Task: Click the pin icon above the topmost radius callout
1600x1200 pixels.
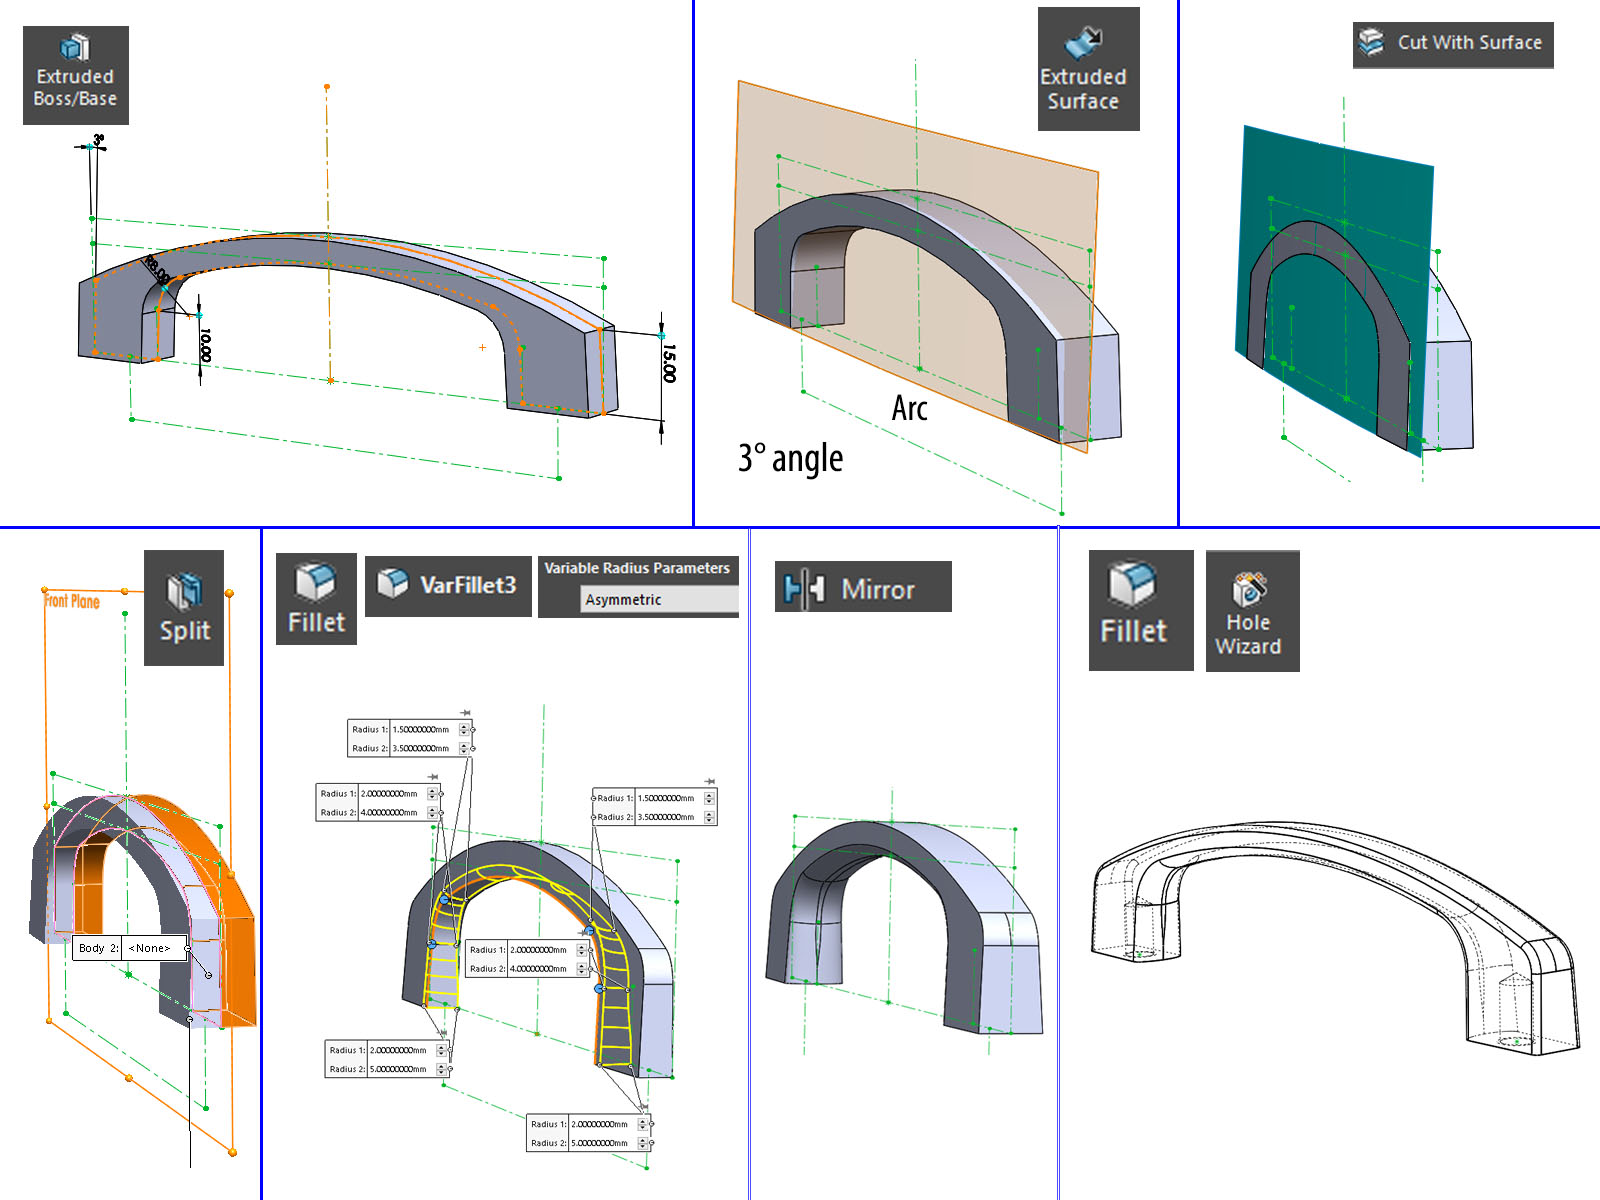Action: [x=465, y=713]
